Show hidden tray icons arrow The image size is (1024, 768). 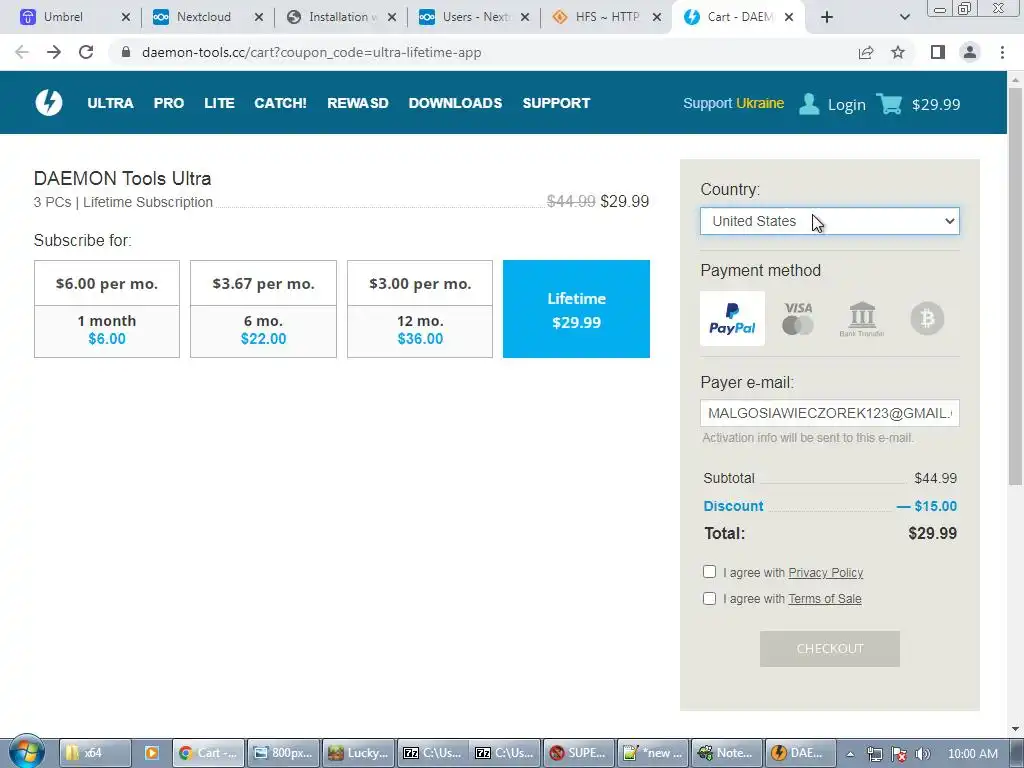850,754
